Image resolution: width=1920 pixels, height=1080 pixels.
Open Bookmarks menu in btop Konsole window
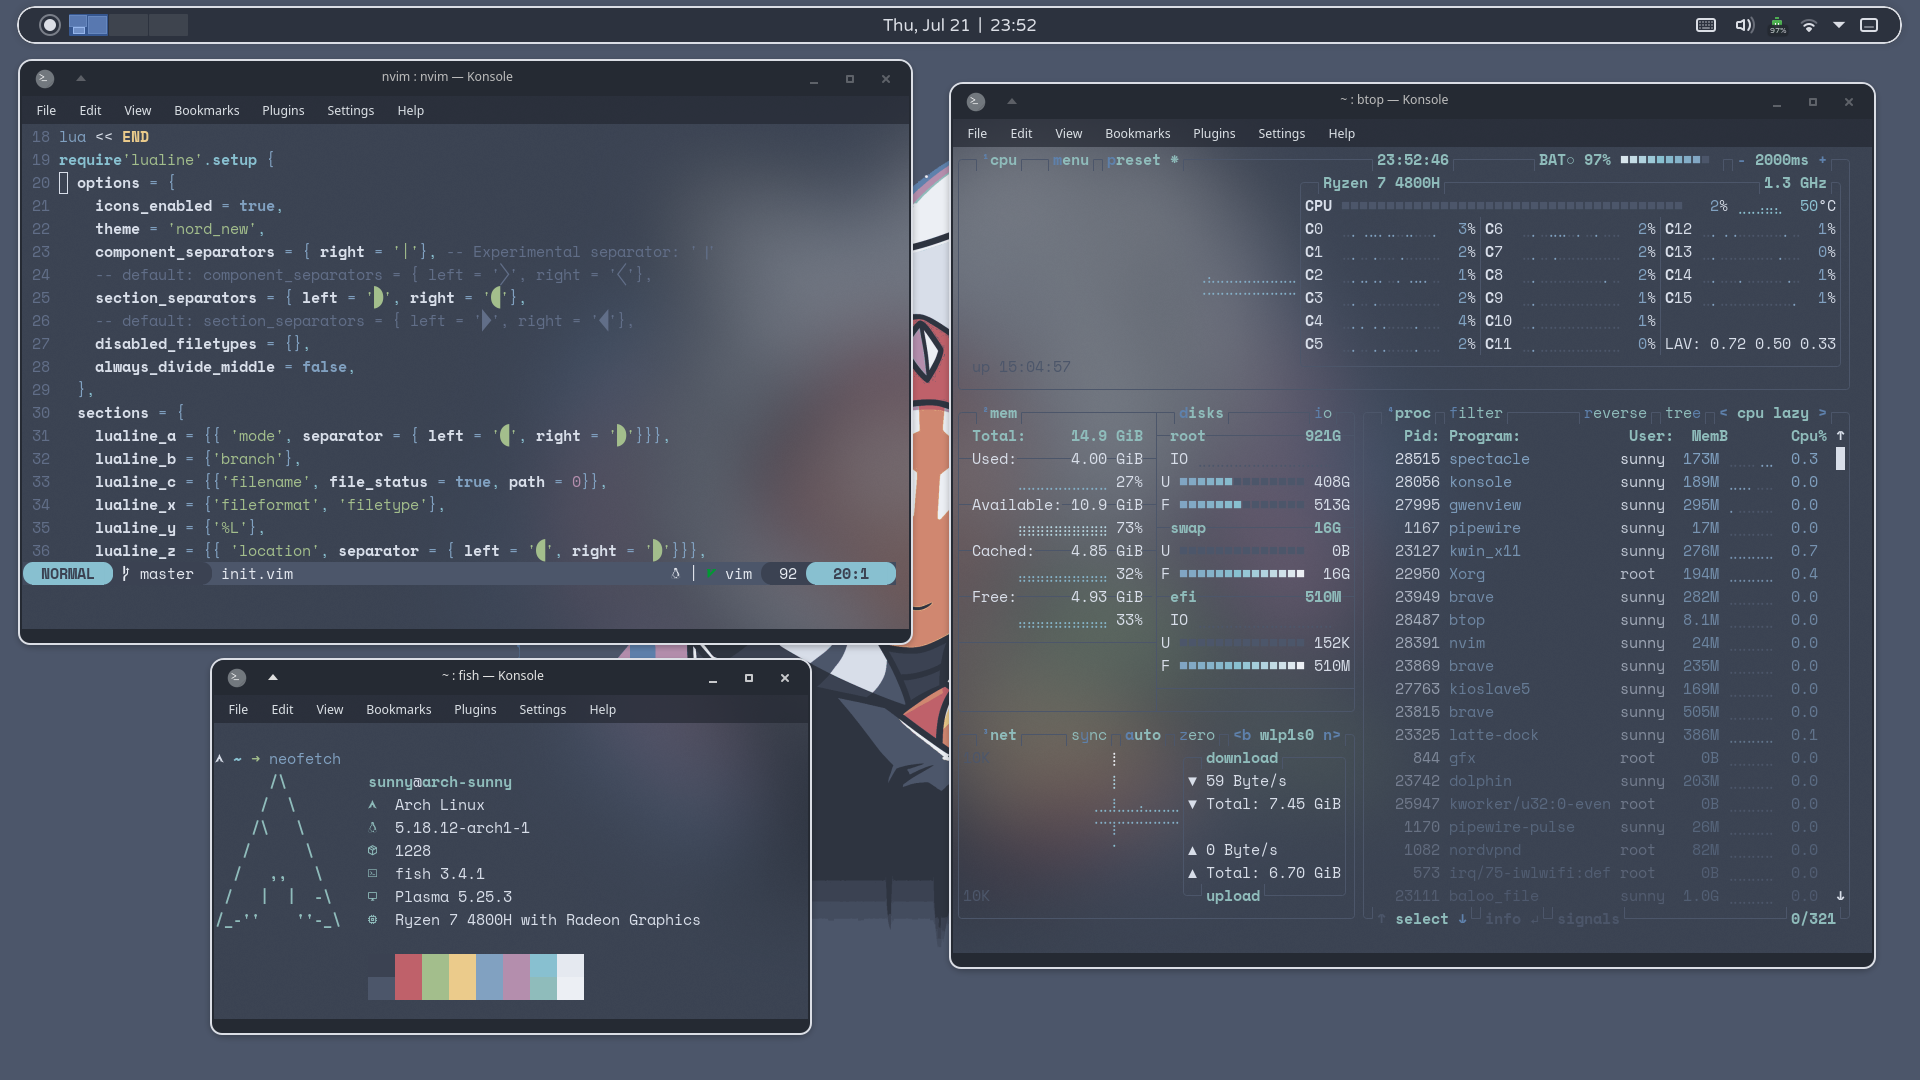tap(1137, 134)
